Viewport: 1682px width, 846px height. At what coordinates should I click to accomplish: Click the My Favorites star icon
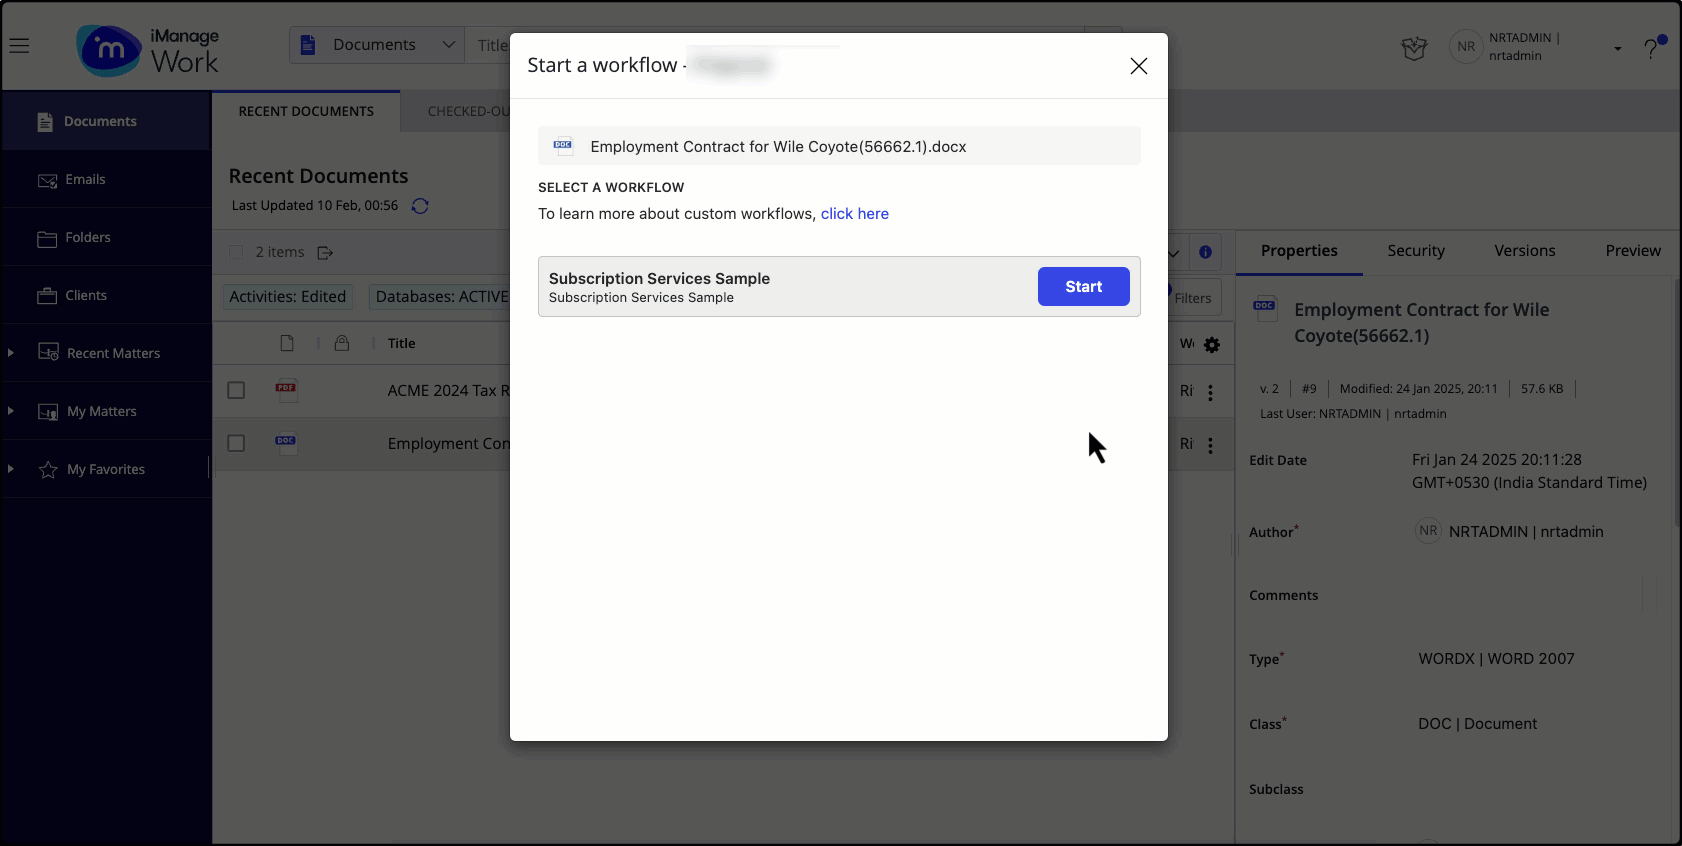point(48,469)
